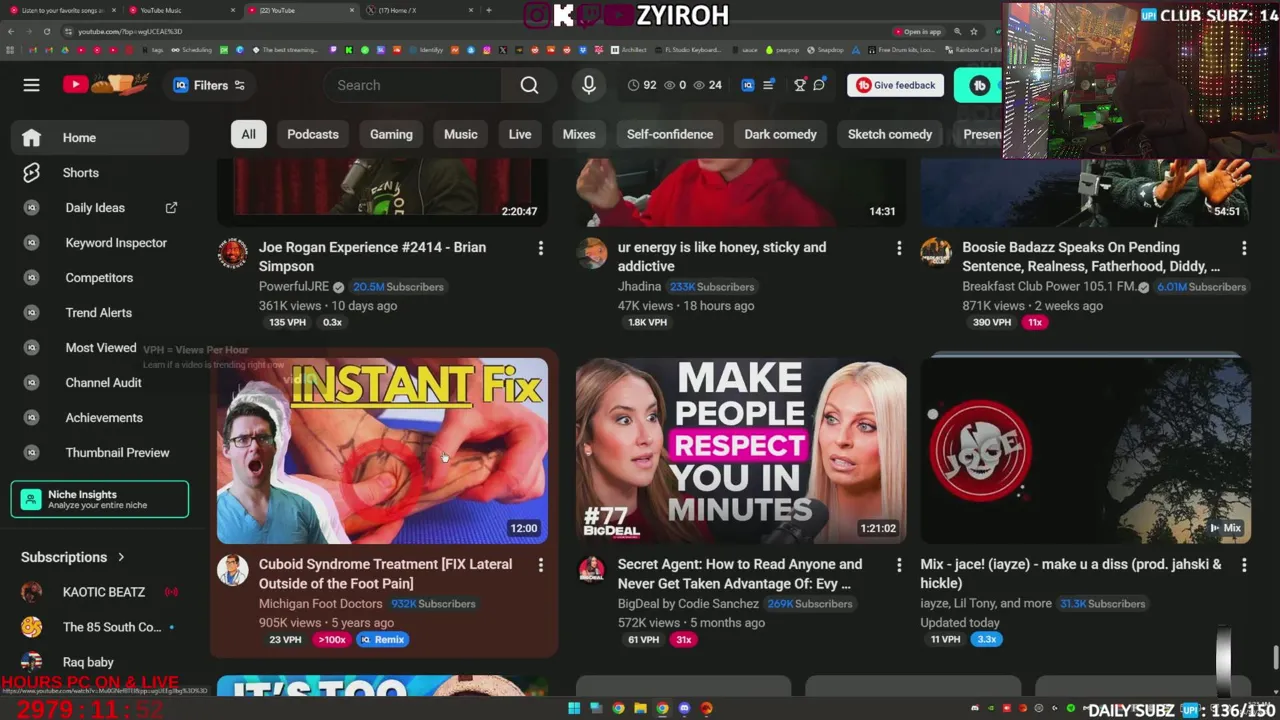Reload the page in Chrome

[x=47, y=31]
